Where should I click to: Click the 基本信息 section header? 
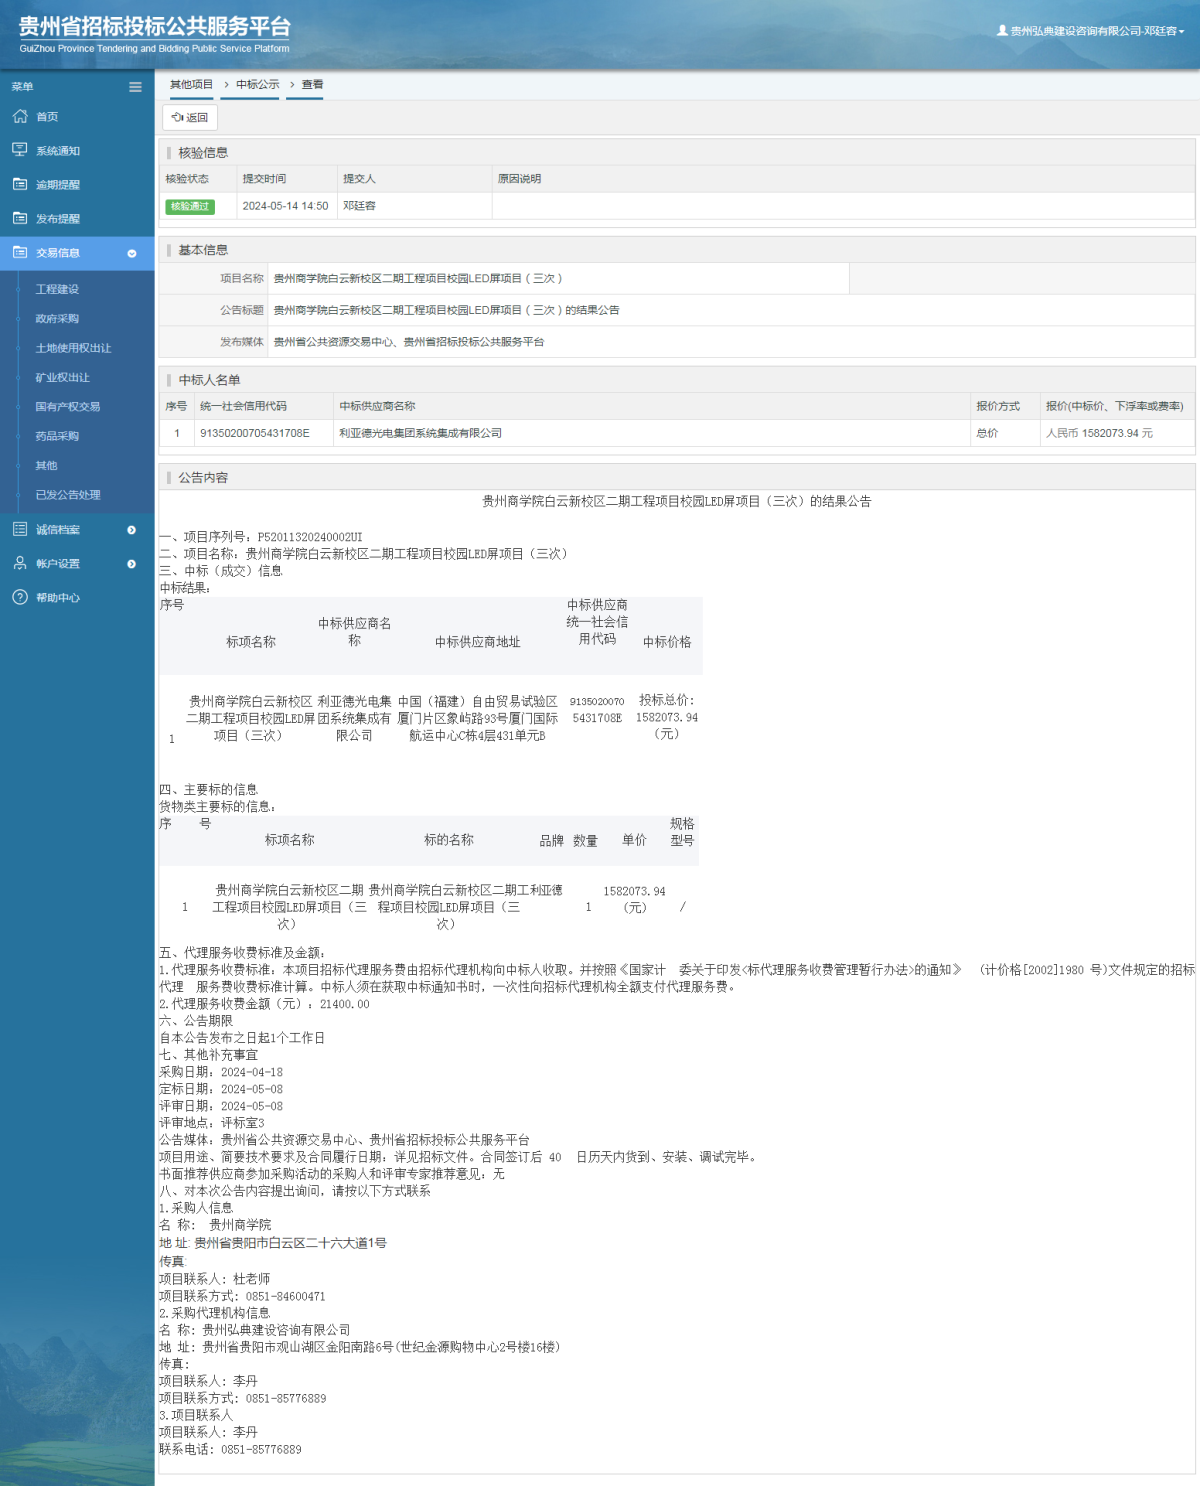203,250
